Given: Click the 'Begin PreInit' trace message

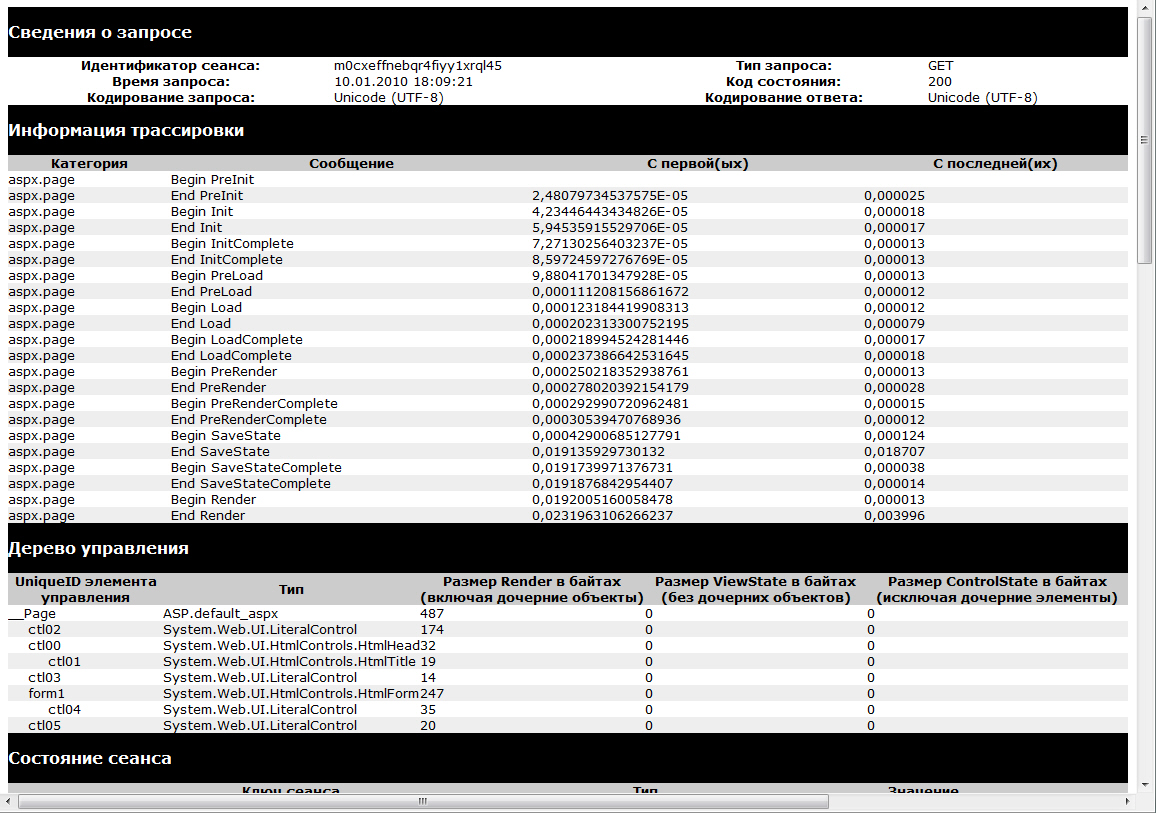Looking at the screenshot, I should [212, 180].
